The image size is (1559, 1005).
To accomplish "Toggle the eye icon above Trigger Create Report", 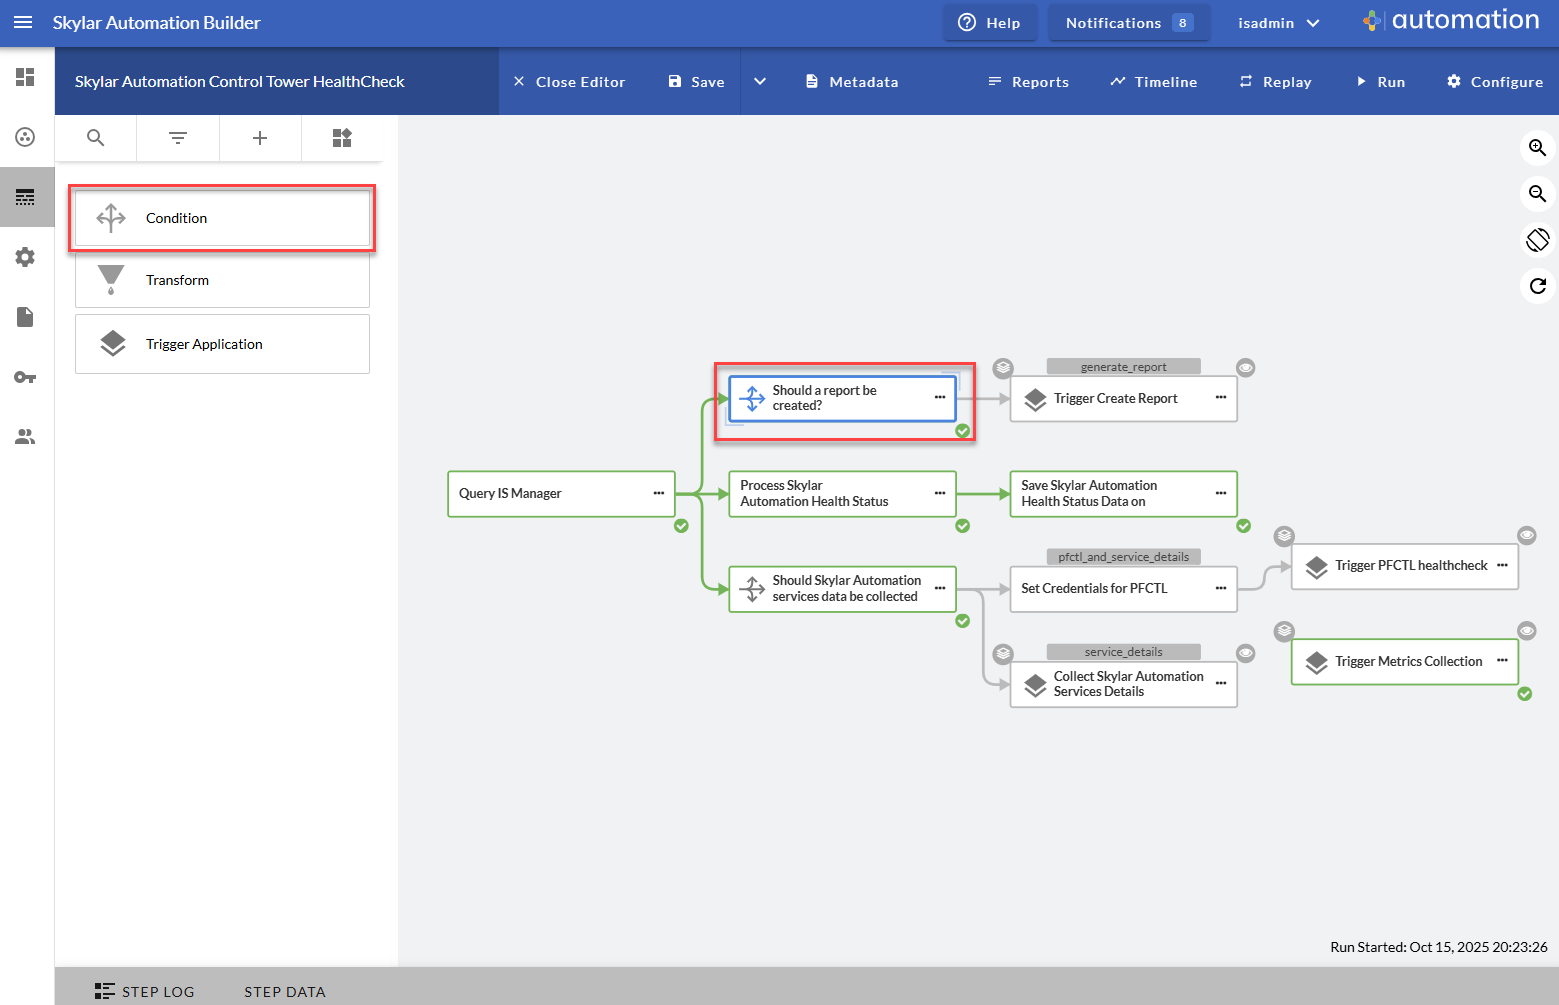I will [x=1245, y=368].
